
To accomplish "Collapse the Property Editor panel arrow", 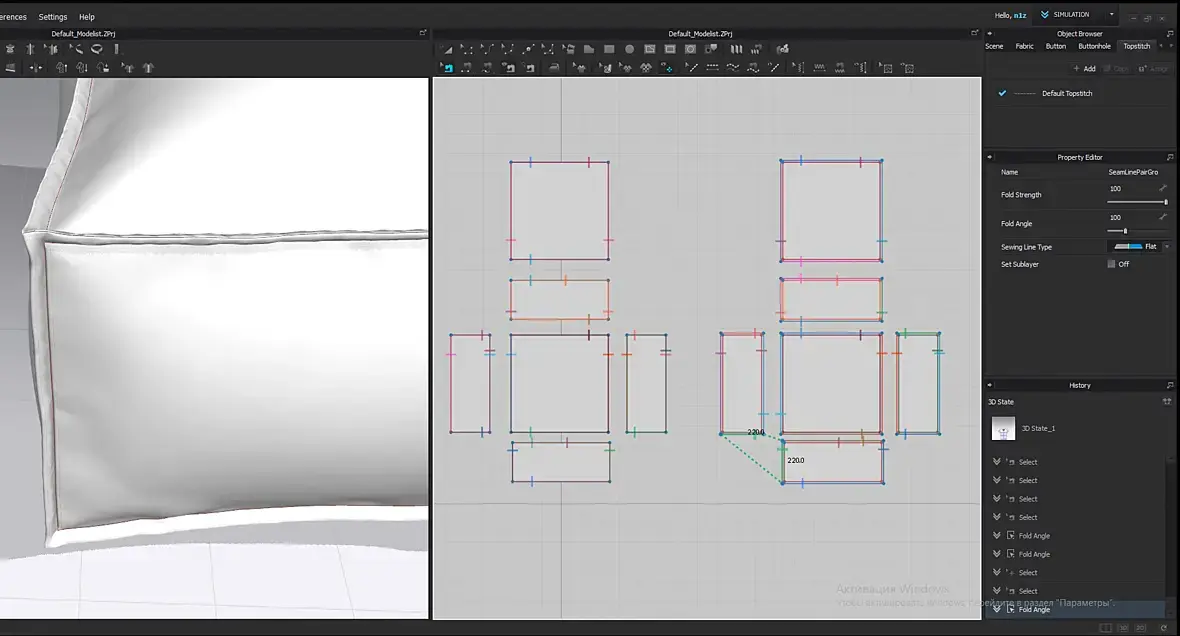I will (x=990, y=157).
